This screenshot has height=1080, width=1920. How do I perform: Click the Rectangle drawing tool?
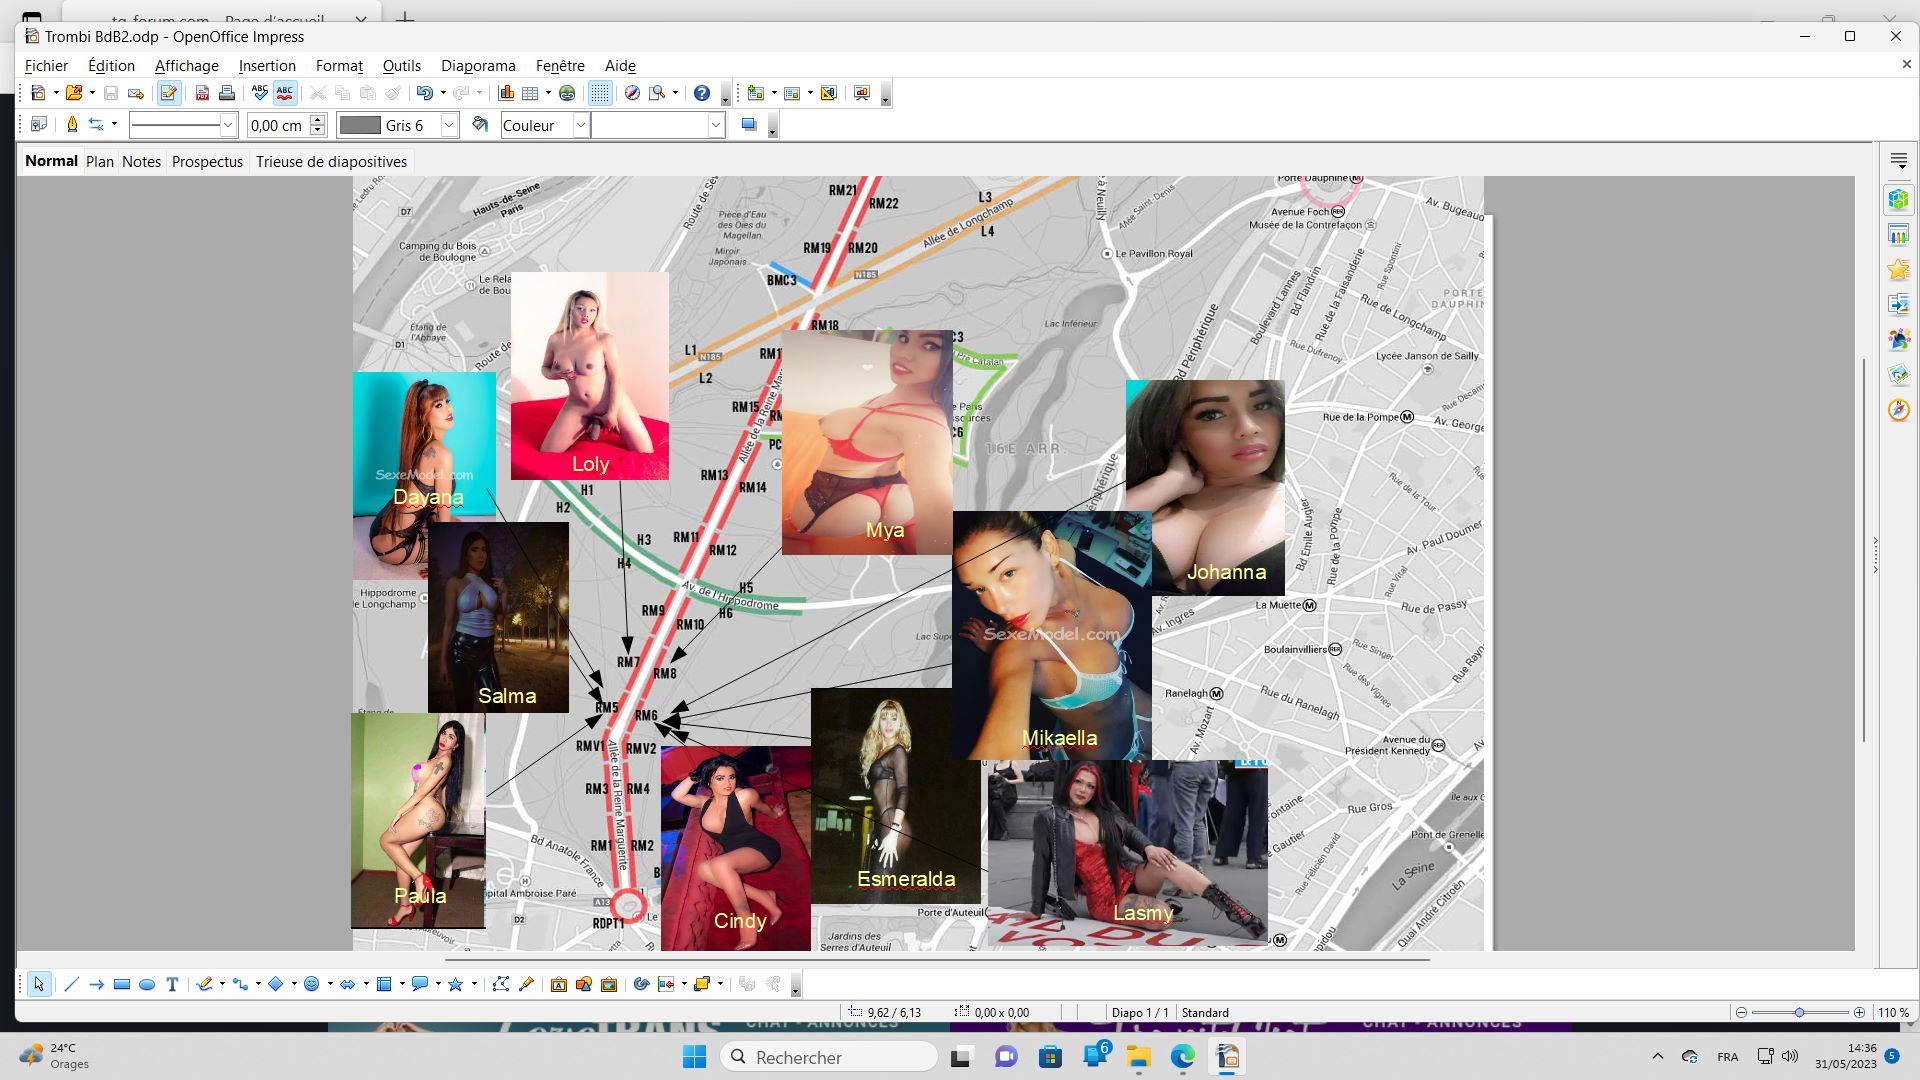122,985
